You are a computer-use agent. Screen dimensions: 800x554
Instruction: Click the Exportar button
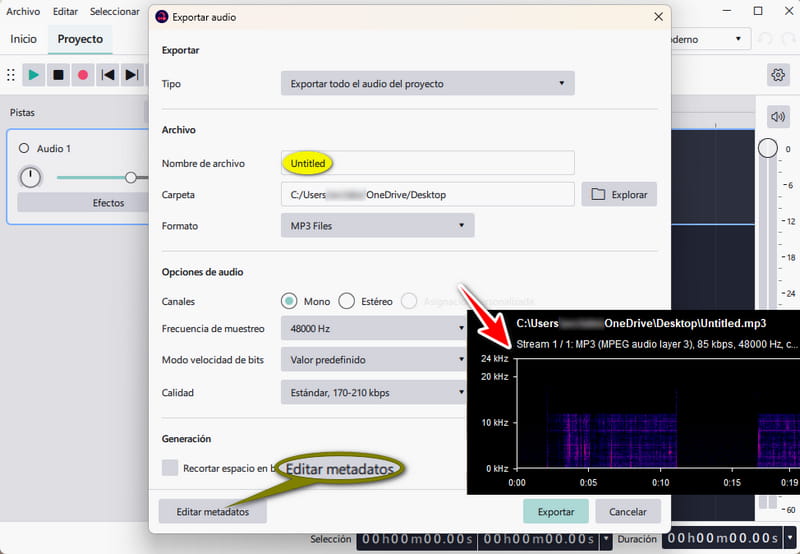(x=556, y=511)
